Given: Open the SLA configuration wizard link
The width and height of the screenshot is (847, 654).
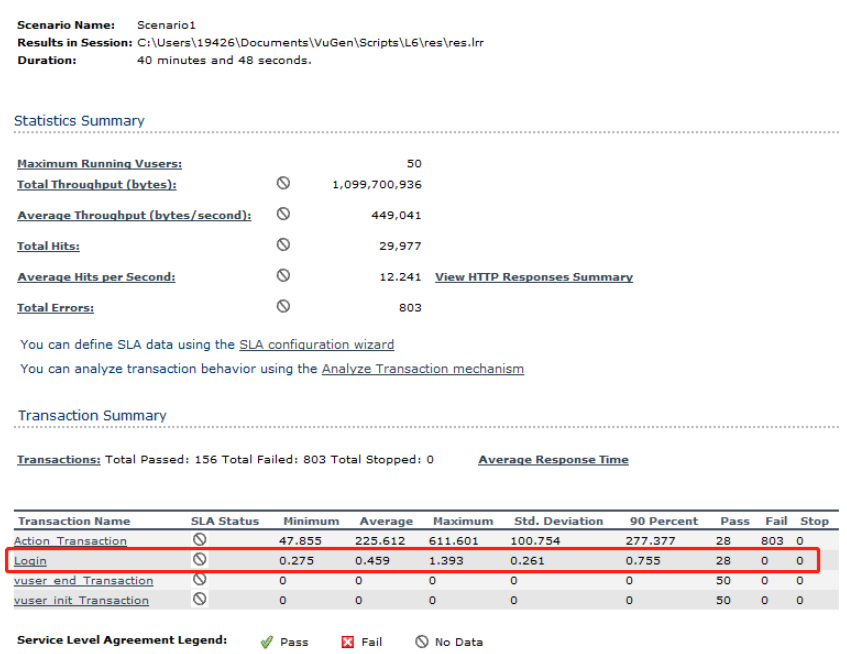Looking at the screenshot, I should (x=316, y=345).
